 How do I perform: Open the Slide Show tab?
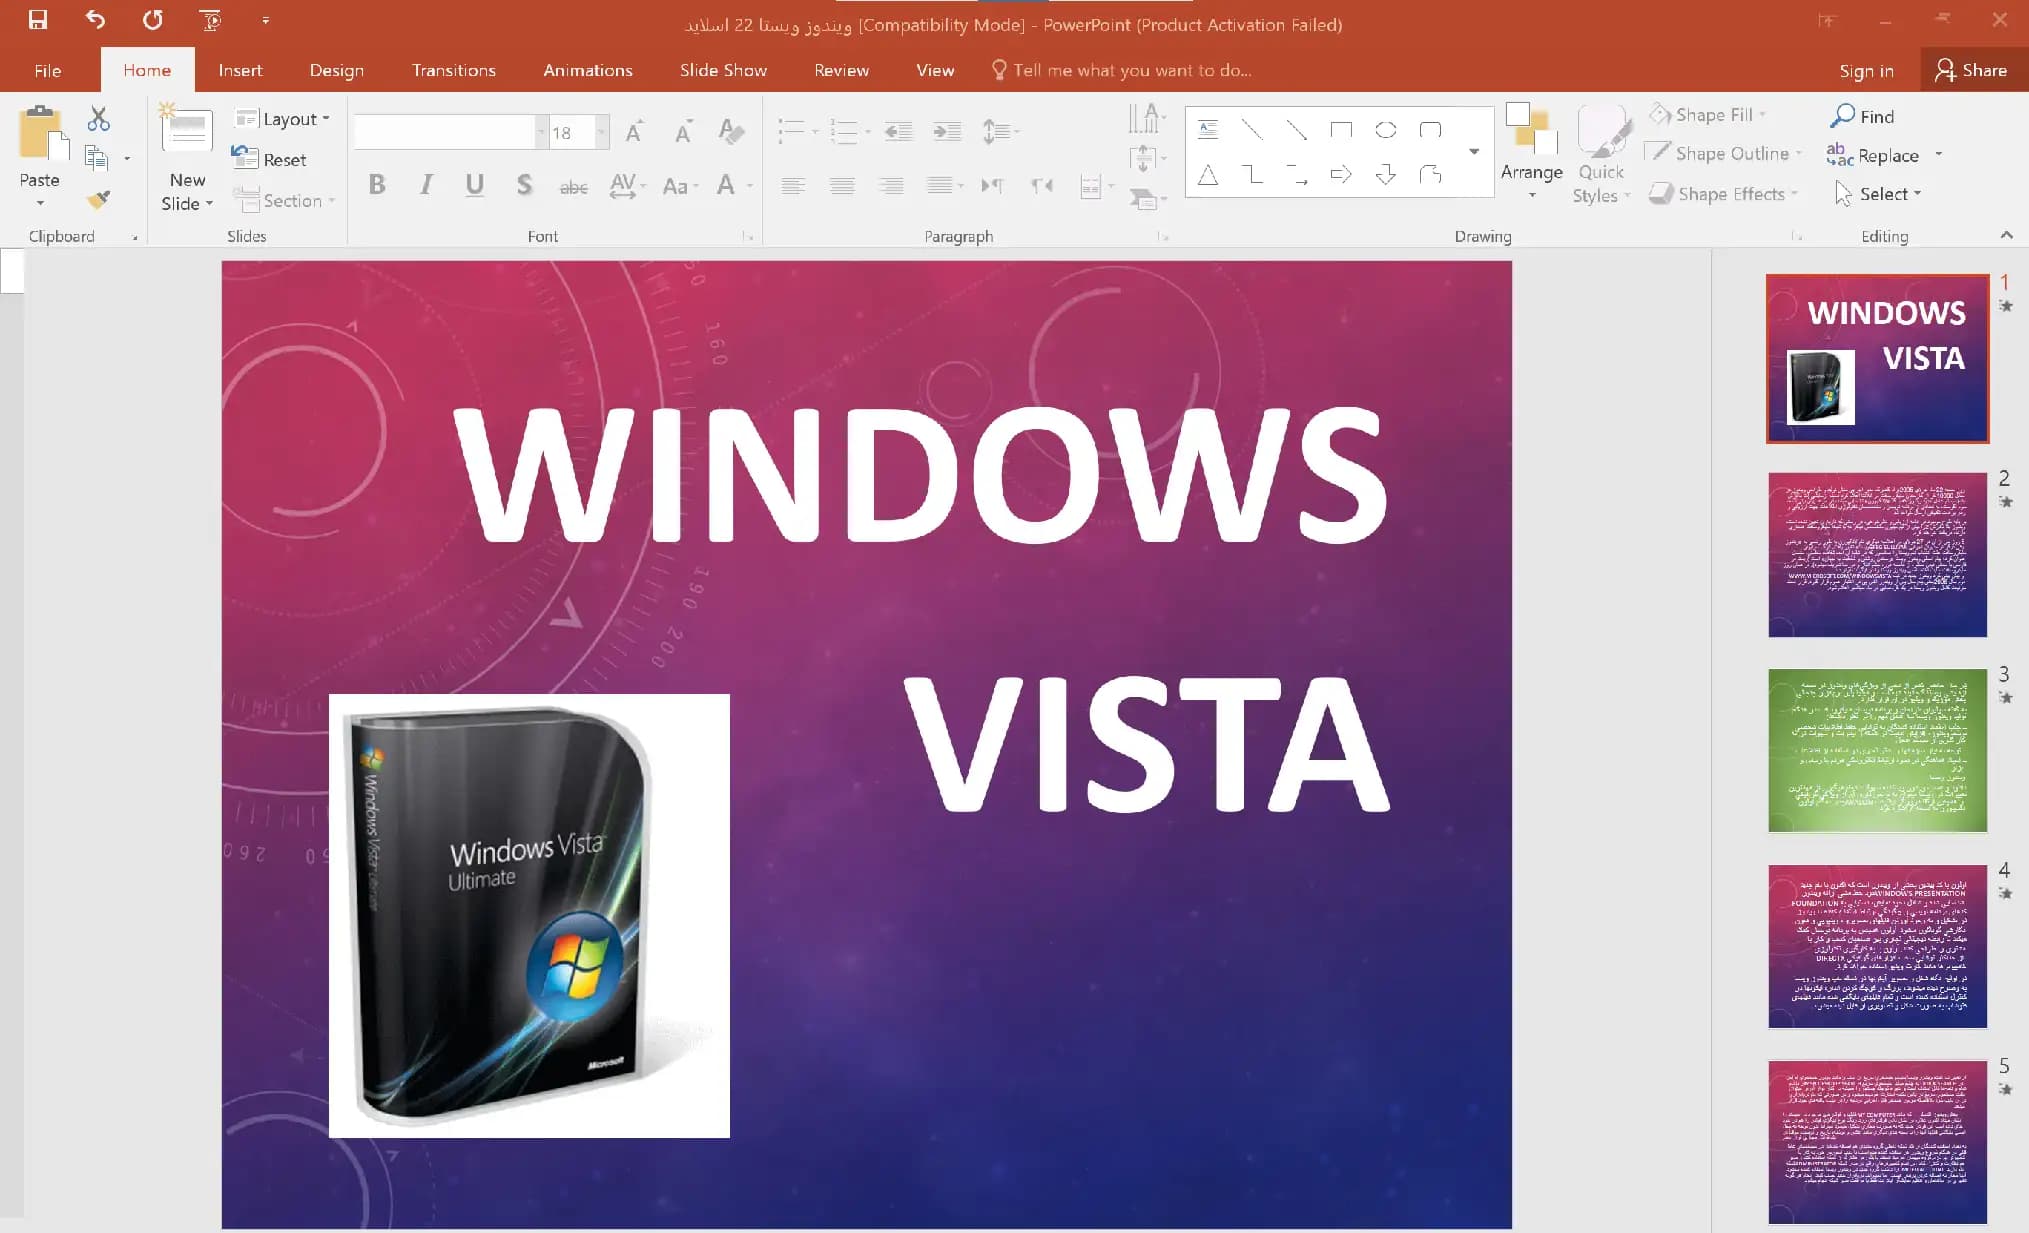(723, 70)
